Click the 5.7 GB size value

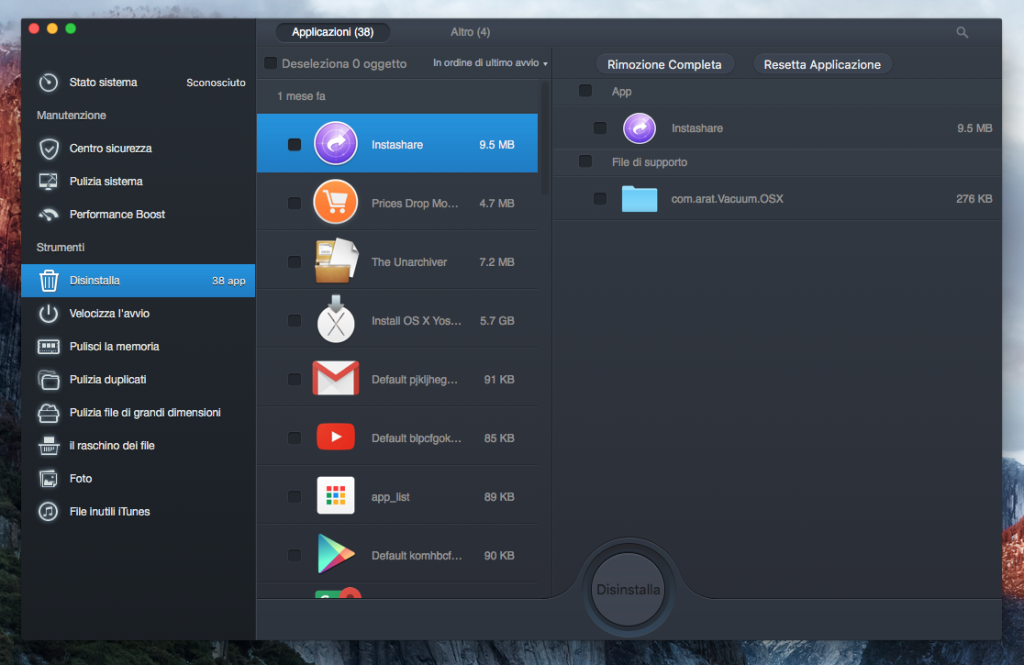(x=497, y=321)
